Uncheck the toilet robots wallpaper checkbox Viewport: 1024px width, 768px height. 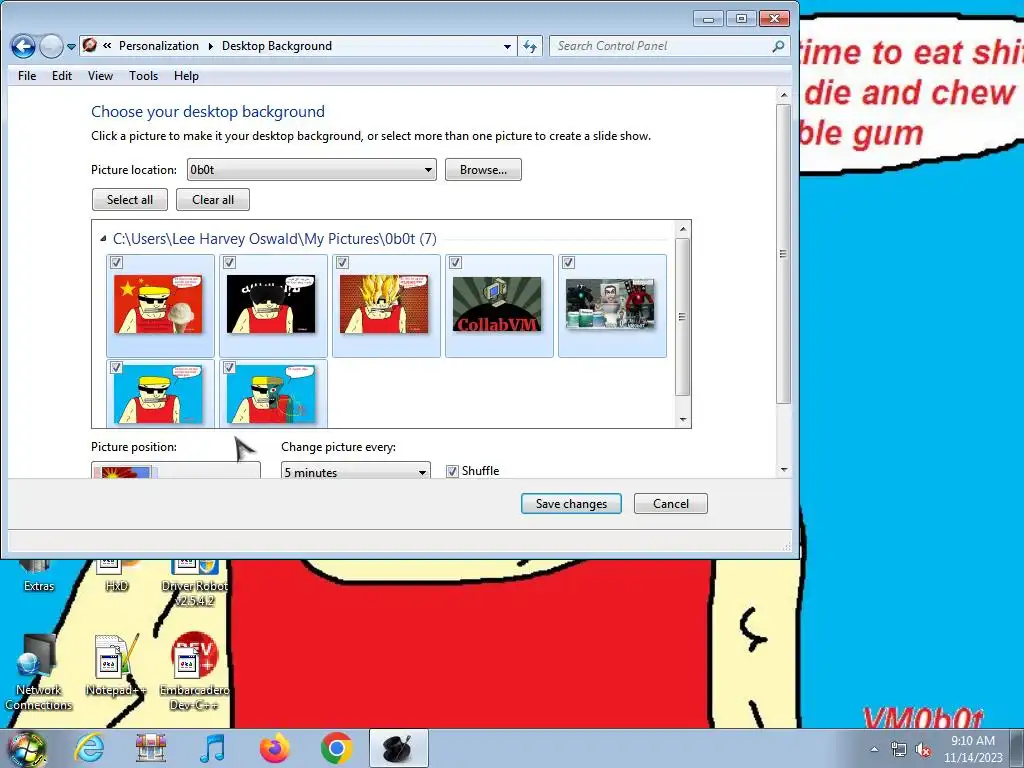[x=568, y=263]
